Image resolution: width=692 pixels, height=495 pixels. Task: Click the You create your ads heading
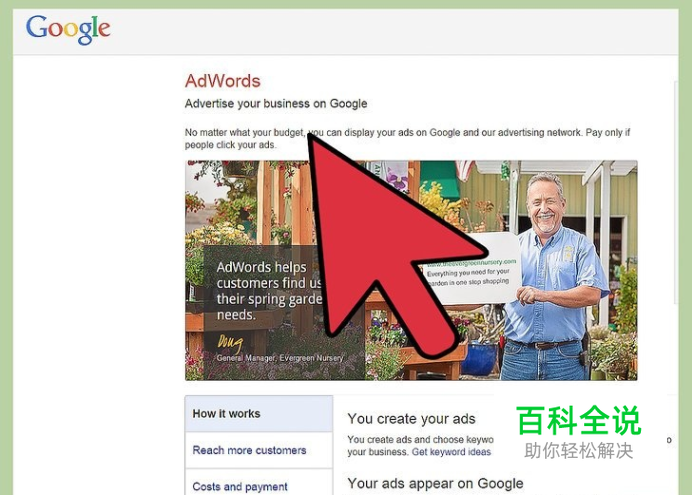411,418
